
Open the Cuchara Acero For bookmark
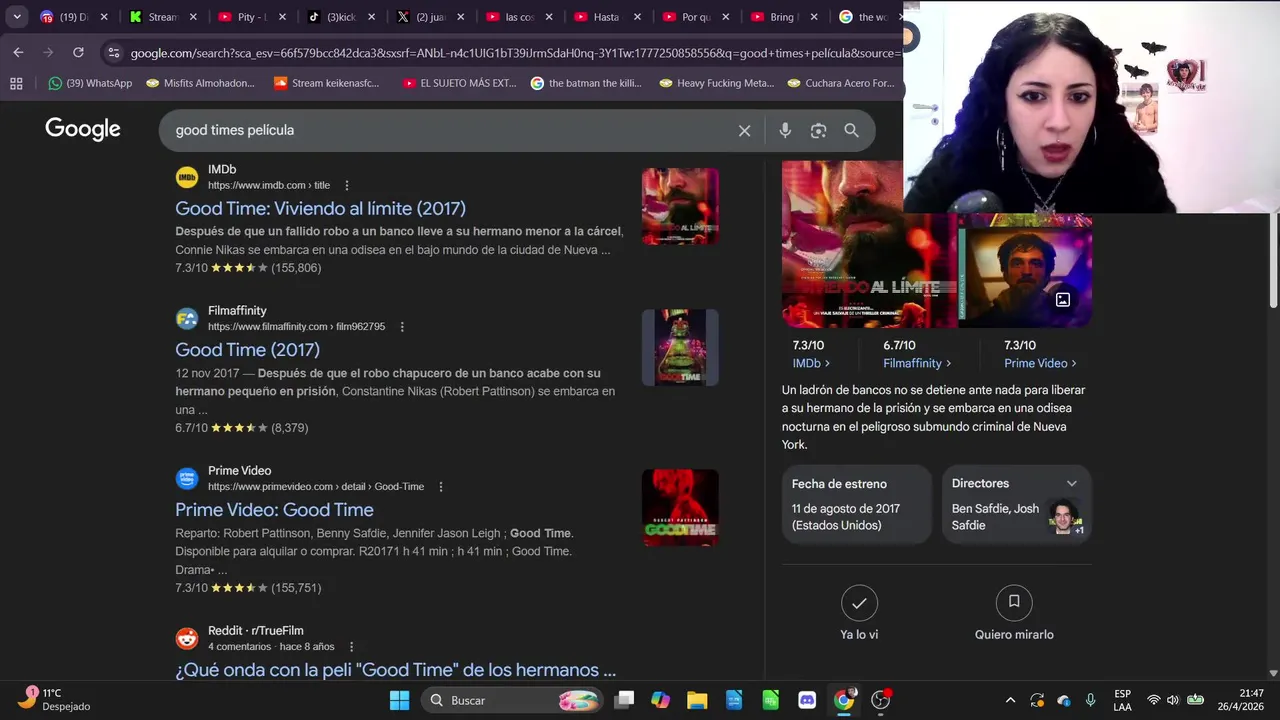[x=841, y=83]
